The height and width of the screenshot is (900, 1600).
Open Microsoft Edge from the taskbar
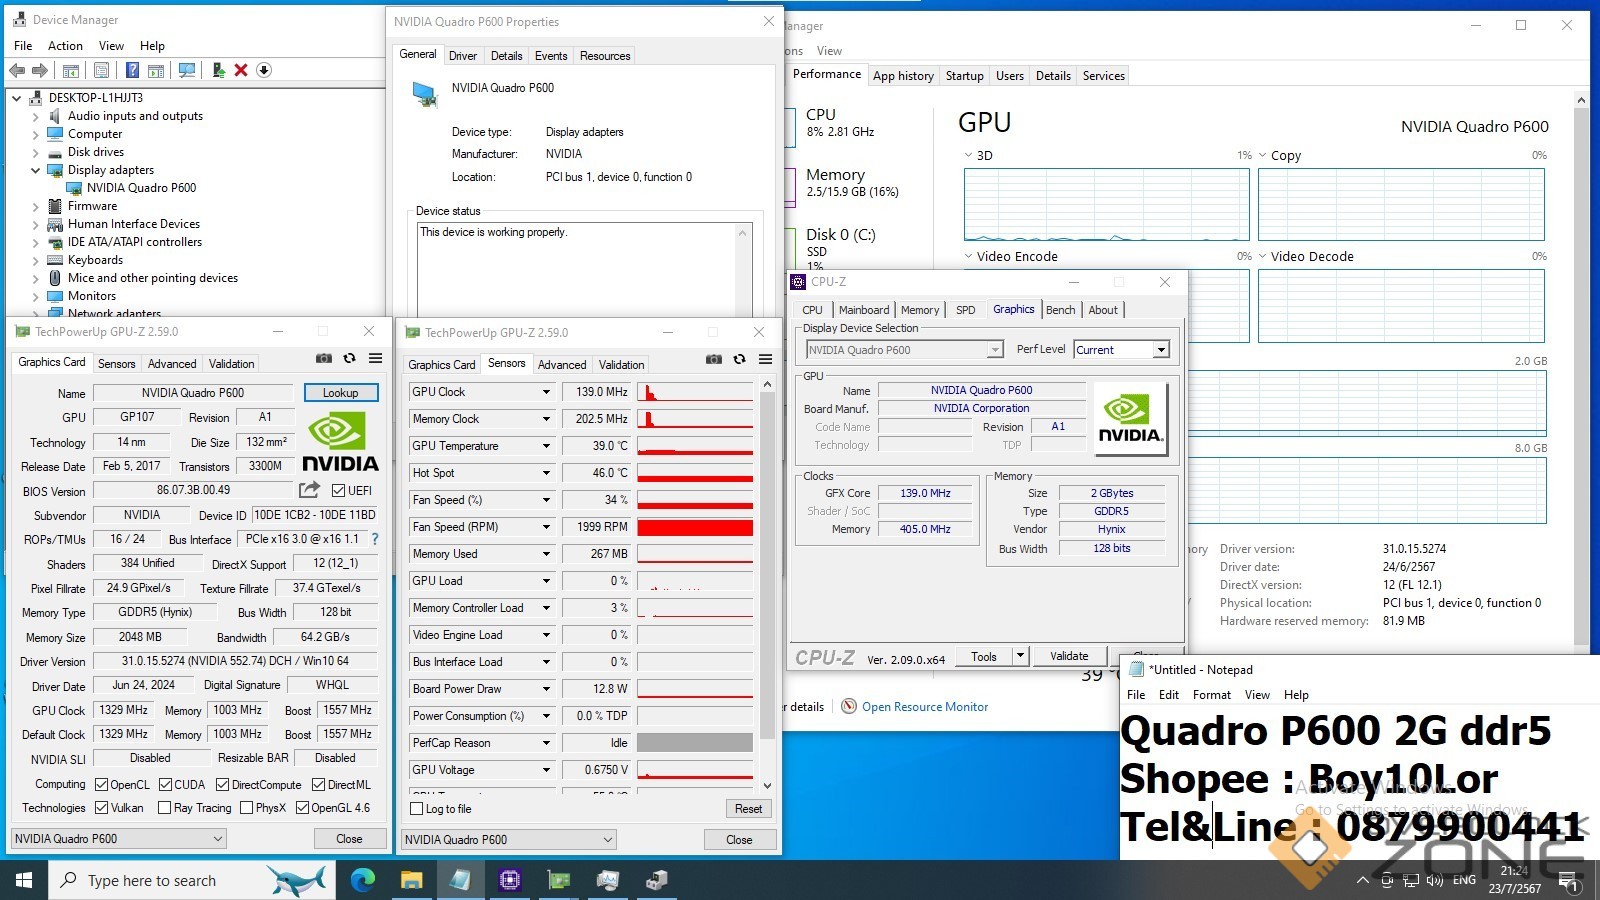click(363, 880)
